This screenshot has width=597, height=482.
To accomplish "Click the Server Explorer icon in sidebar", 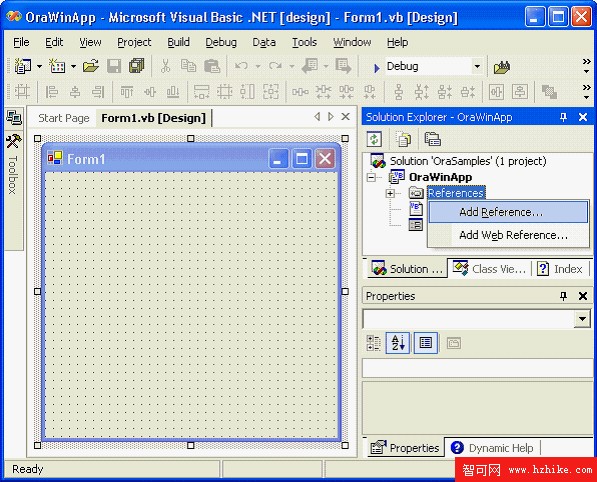I will click(x=14, y=118).
